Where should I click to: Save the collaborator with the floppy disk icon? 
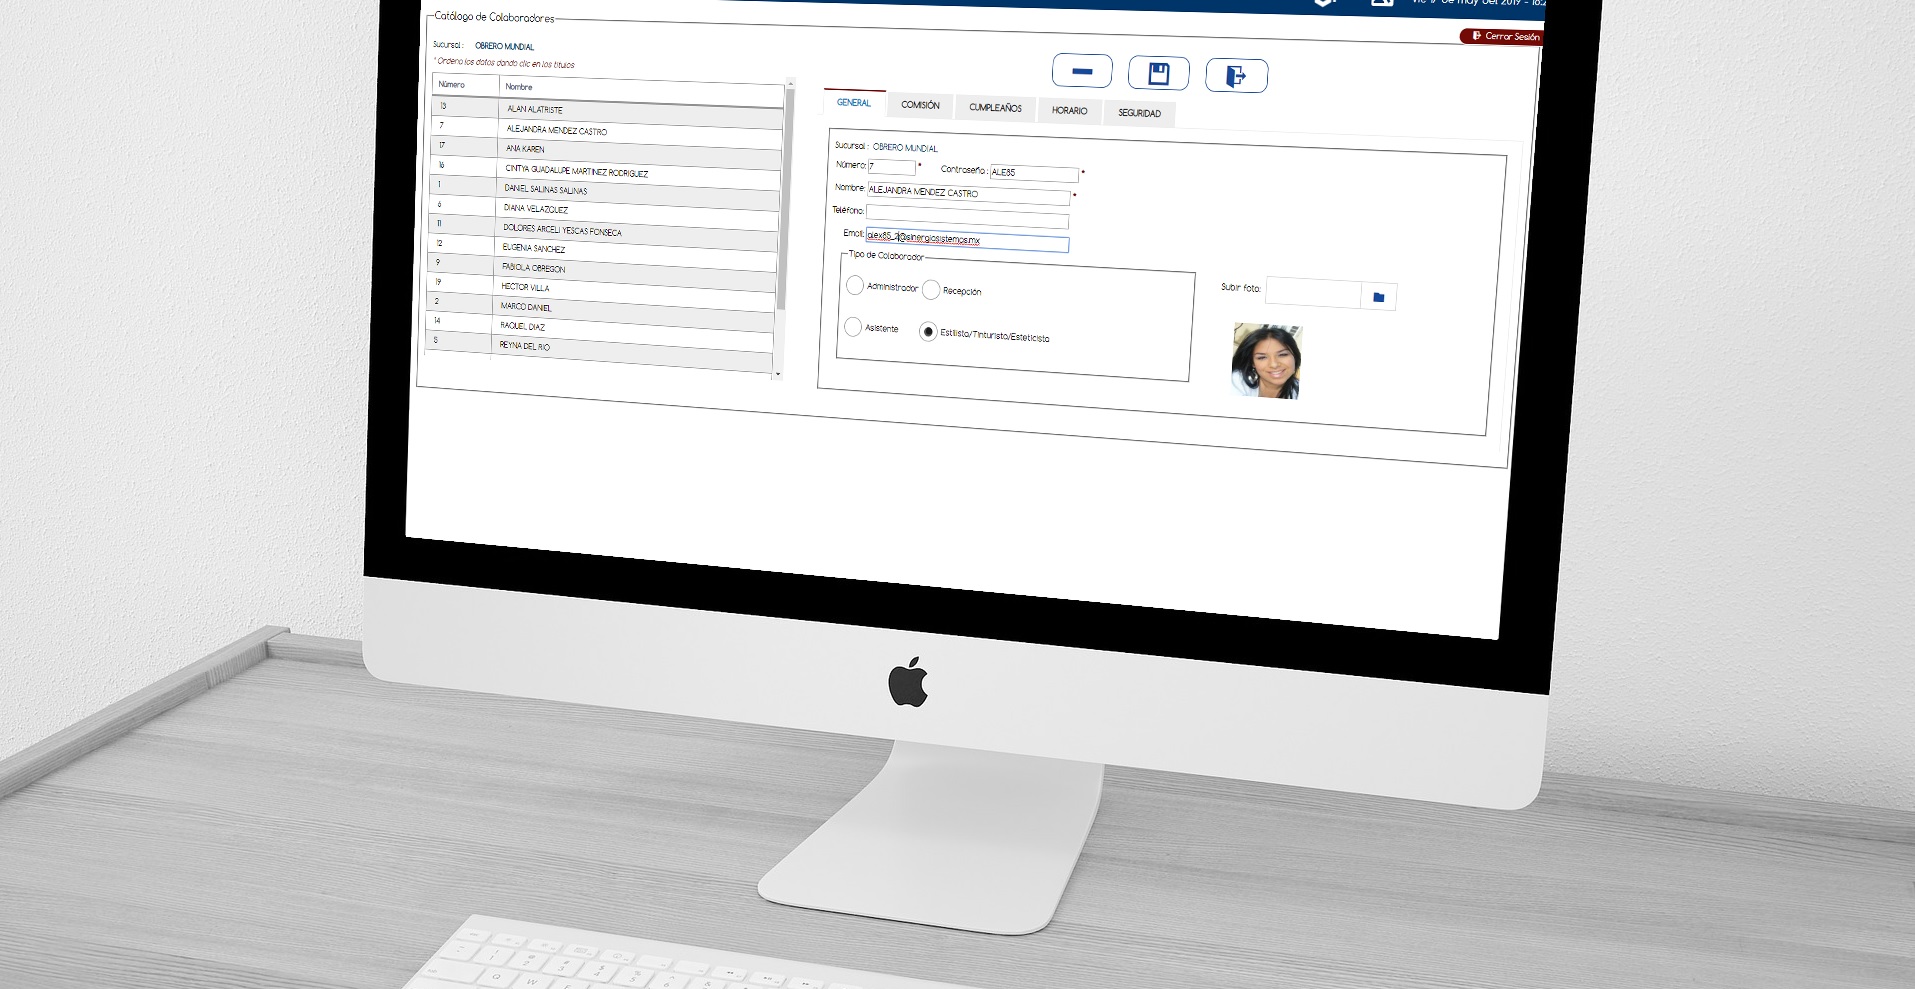(x=1158, y=74)
